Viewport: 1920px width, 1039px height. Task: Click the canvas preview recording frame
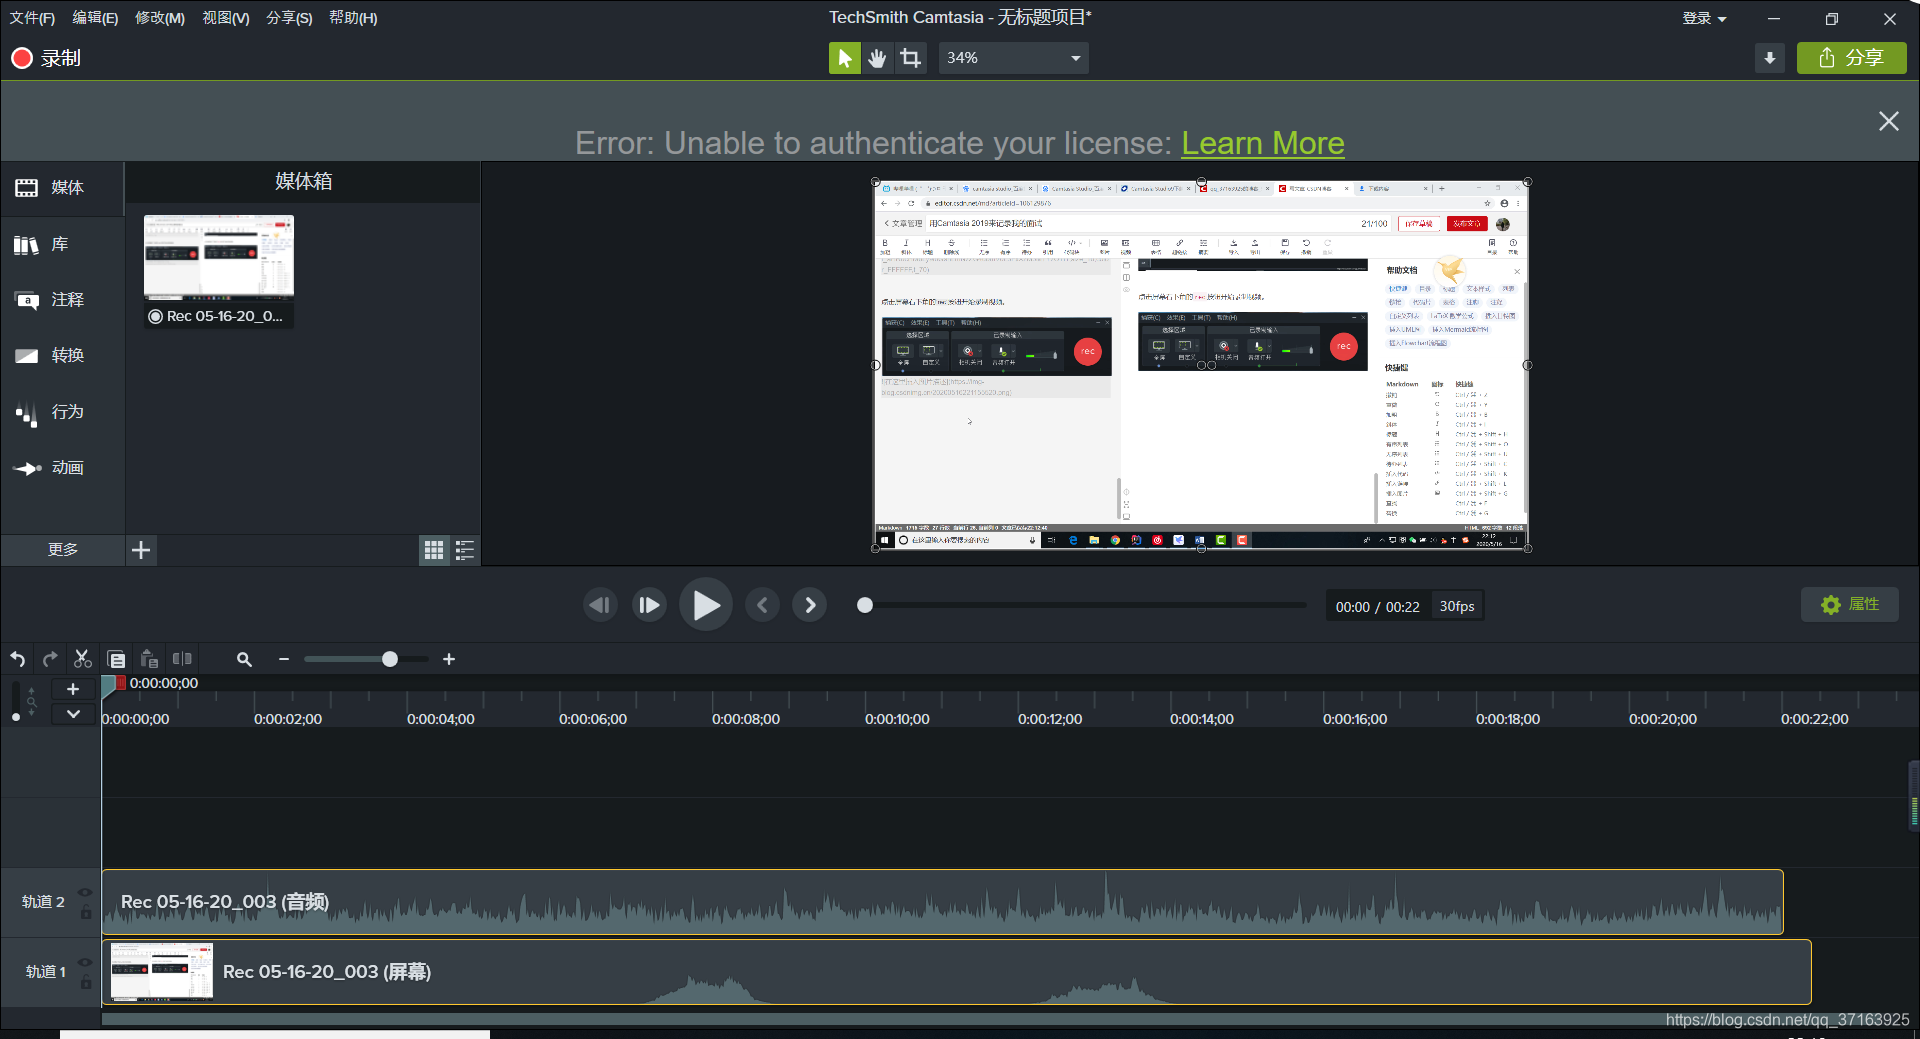pyautogui.click(x=1201, y=365)
